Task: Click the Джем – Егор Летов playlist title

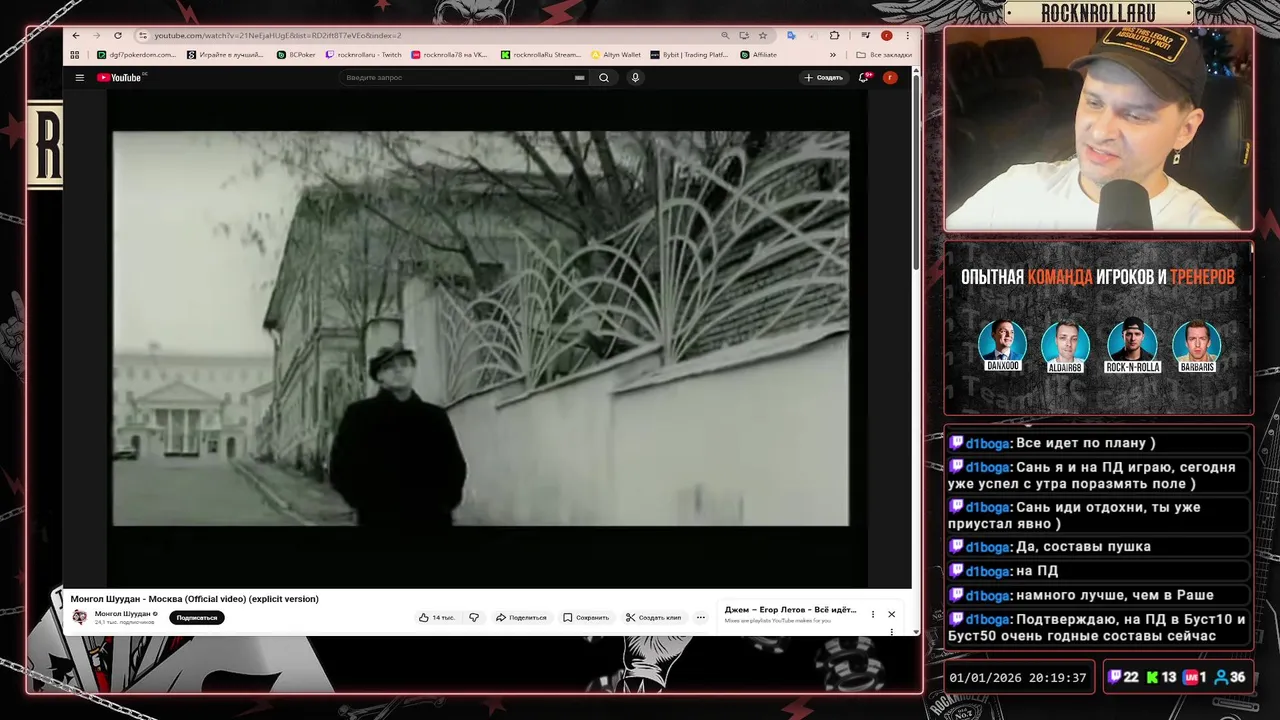Action: coord(790,609)
